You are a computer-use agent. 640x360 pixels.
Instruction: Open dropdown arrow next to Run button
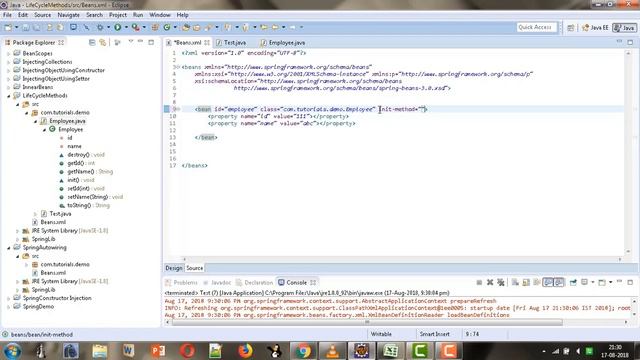[126, 27]
